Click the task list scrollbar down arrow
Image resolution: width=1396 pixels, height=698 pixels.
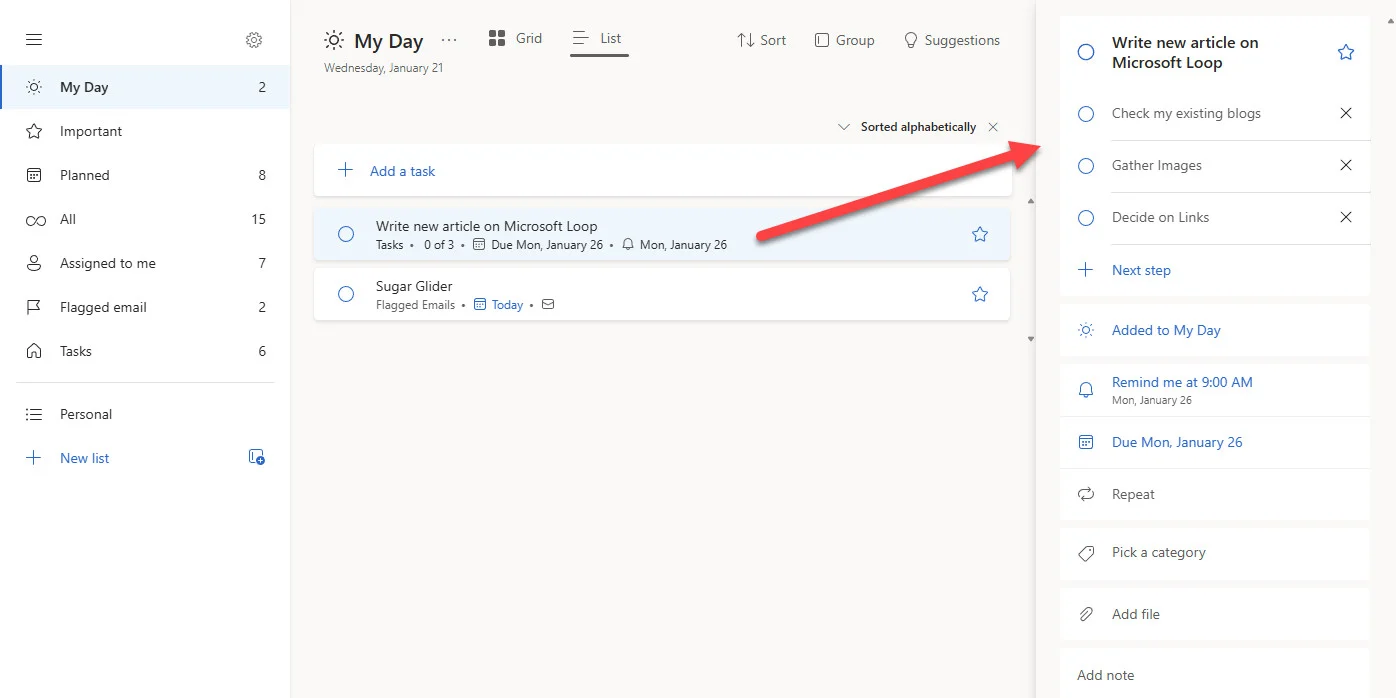click(1031, 339)
